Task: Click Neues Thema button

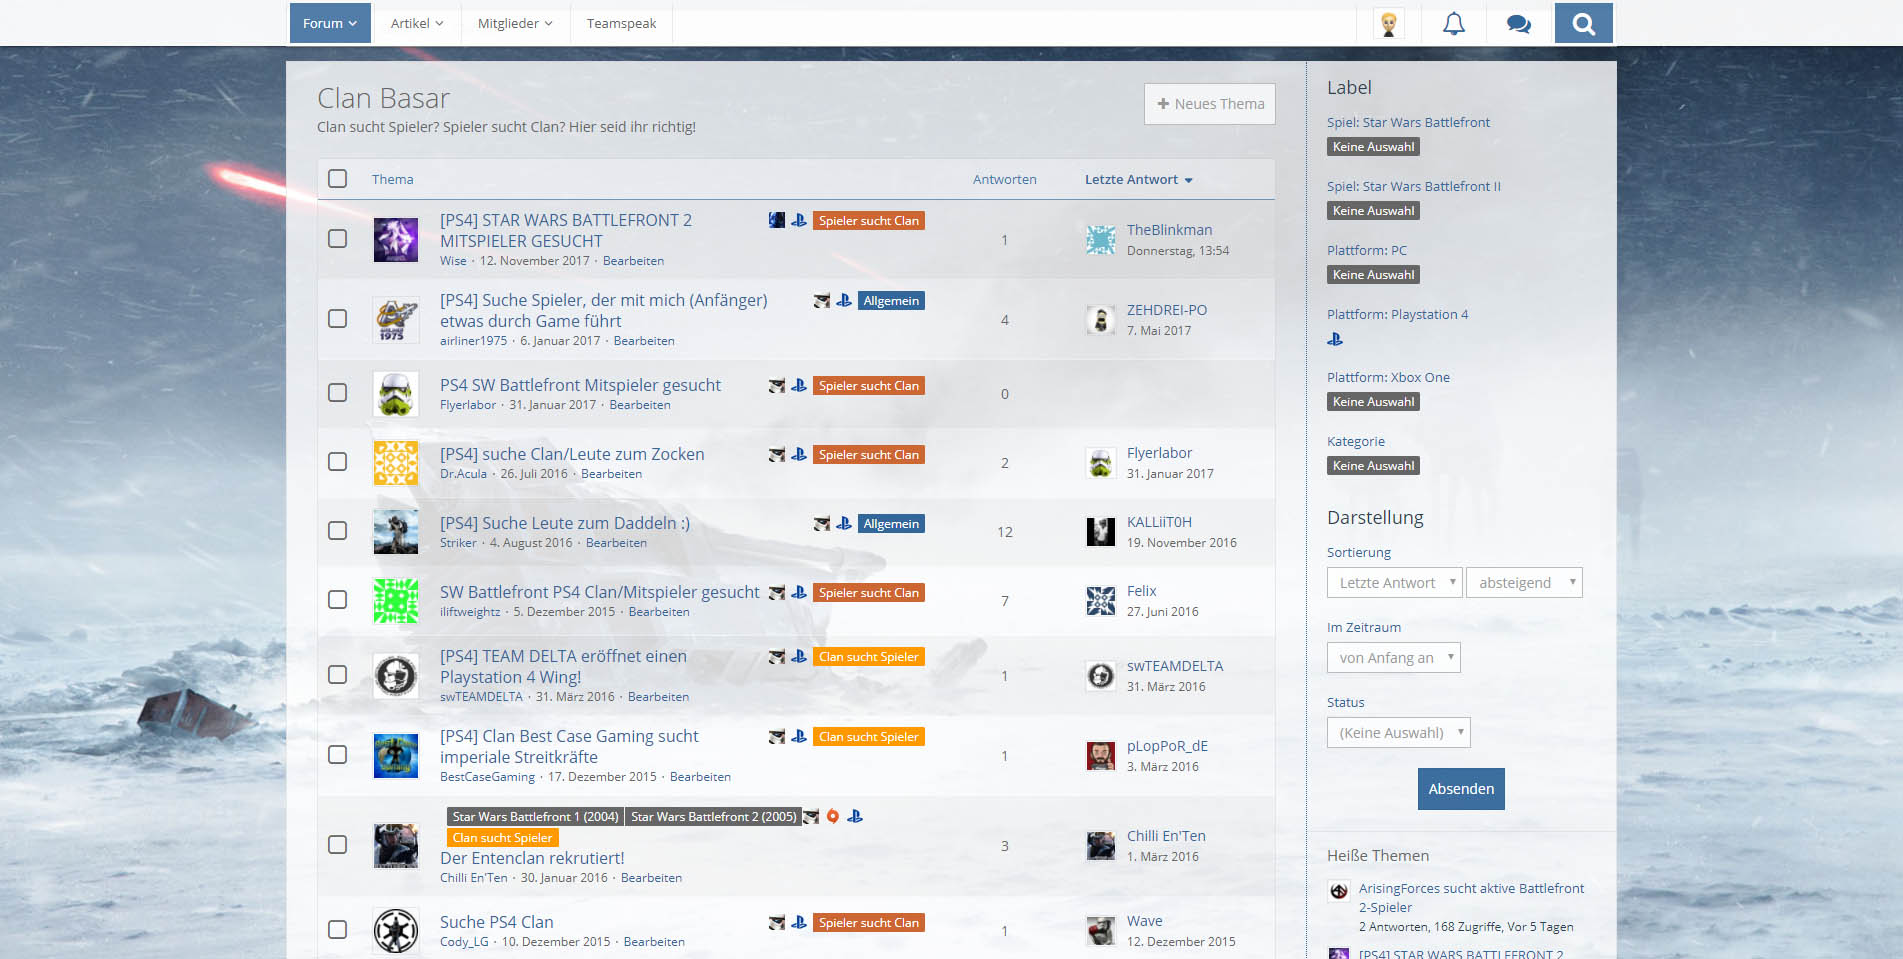Action: (x=1210, y=104)
